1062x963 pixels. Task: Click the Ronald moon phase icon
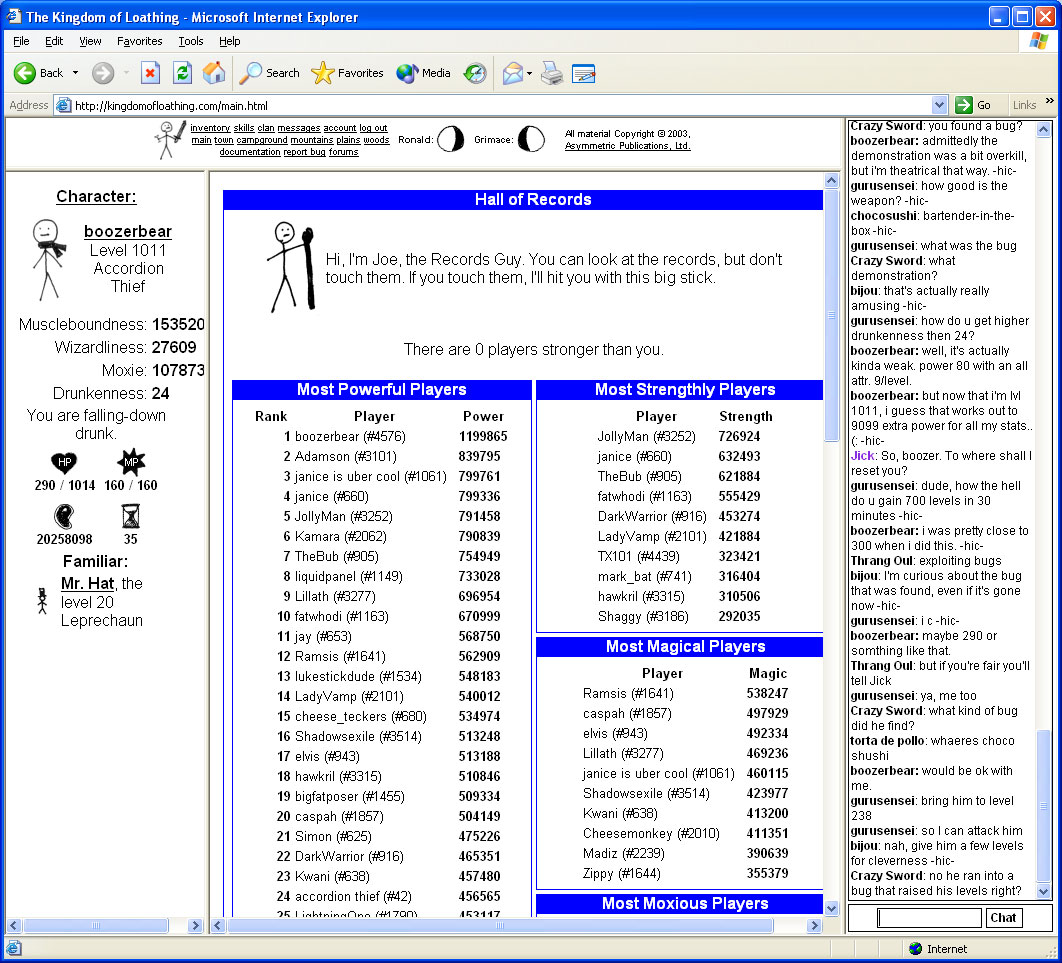point(451,140)
